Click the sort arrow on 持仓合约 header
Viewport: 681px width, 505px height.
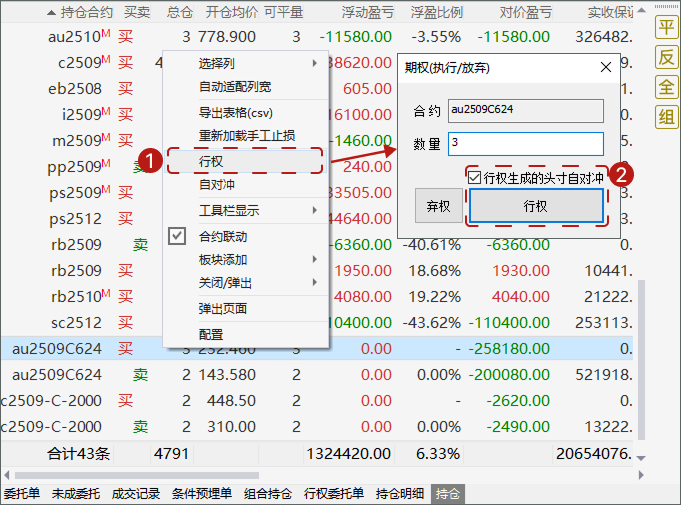tap(52, 12)
